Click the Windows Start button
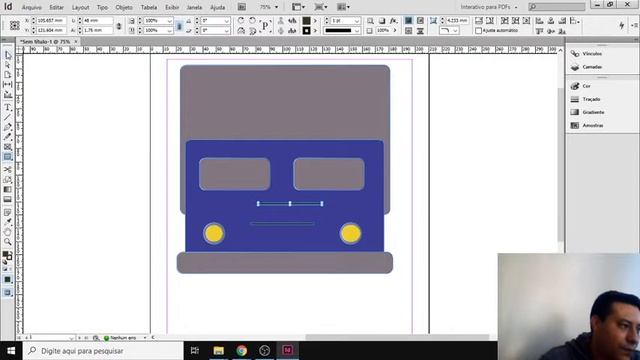640x360 pixels. click(11, 351)
